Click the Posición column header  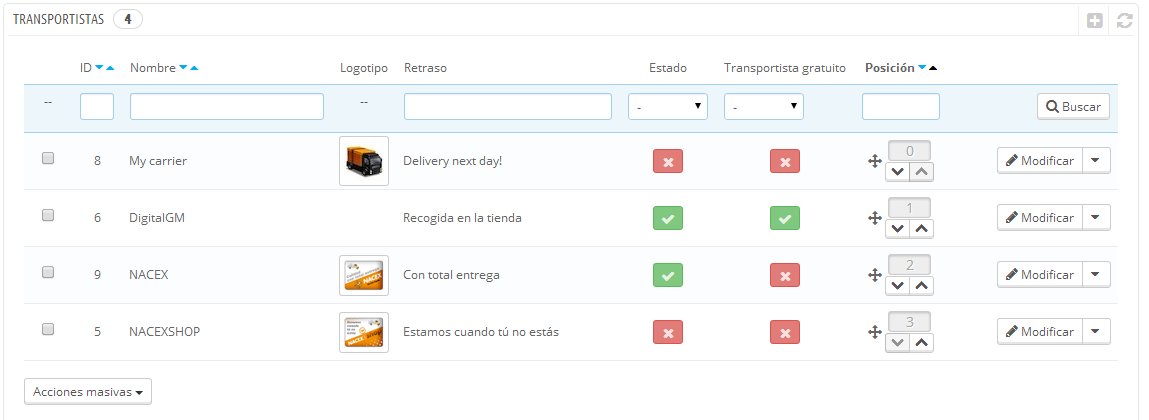[x=890, y=67]
